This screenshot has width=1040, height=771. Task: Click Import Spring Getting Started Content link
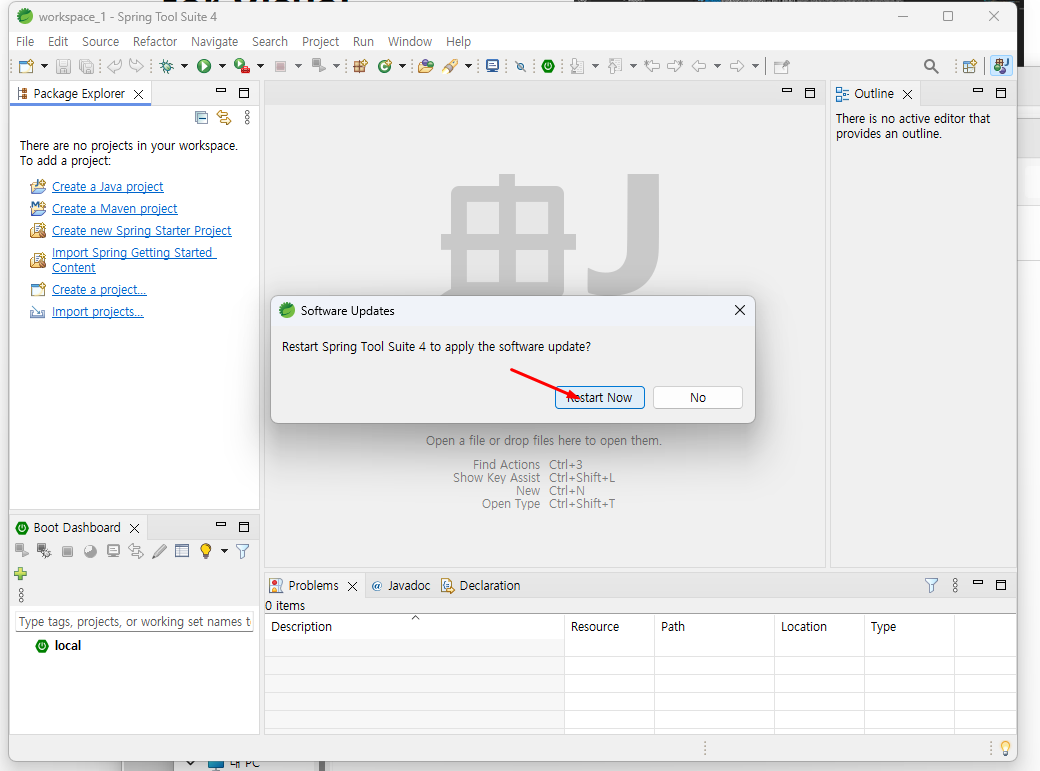(134, 260)
